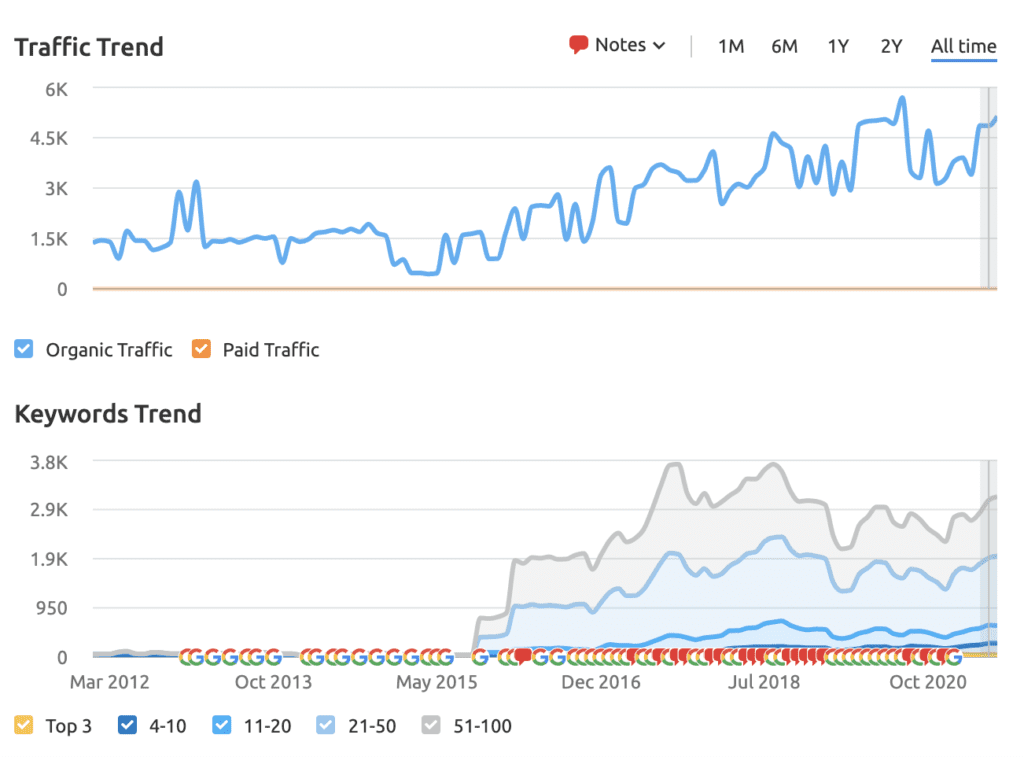This screenshot has height=757, width=1024.
Task: Choose the 1Y time range
Action: 838,46
